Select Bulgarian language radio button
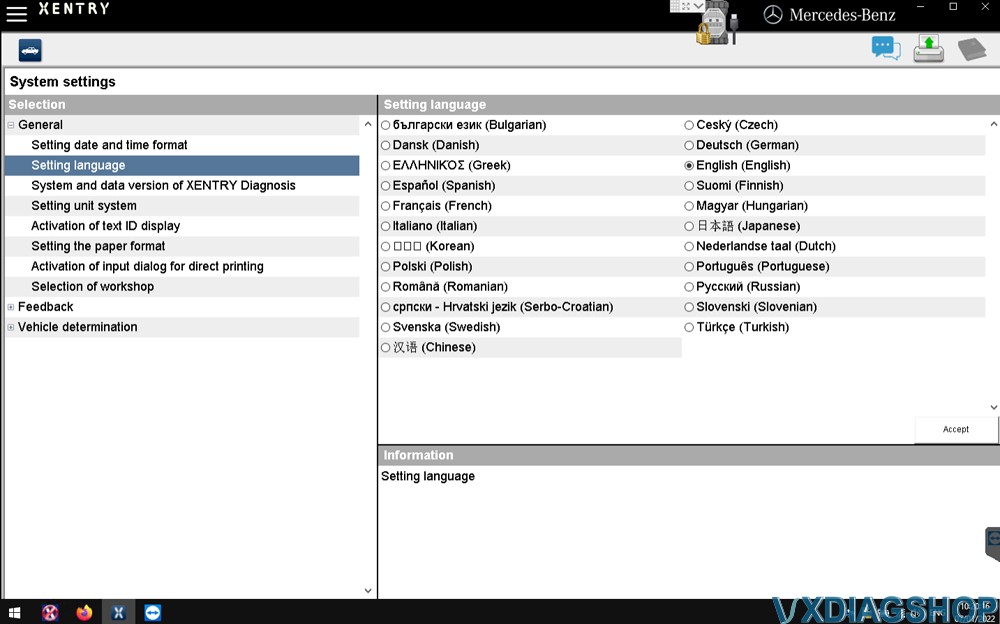The height and width of the screenshot is (624, 1000). (x=385, y=125)
